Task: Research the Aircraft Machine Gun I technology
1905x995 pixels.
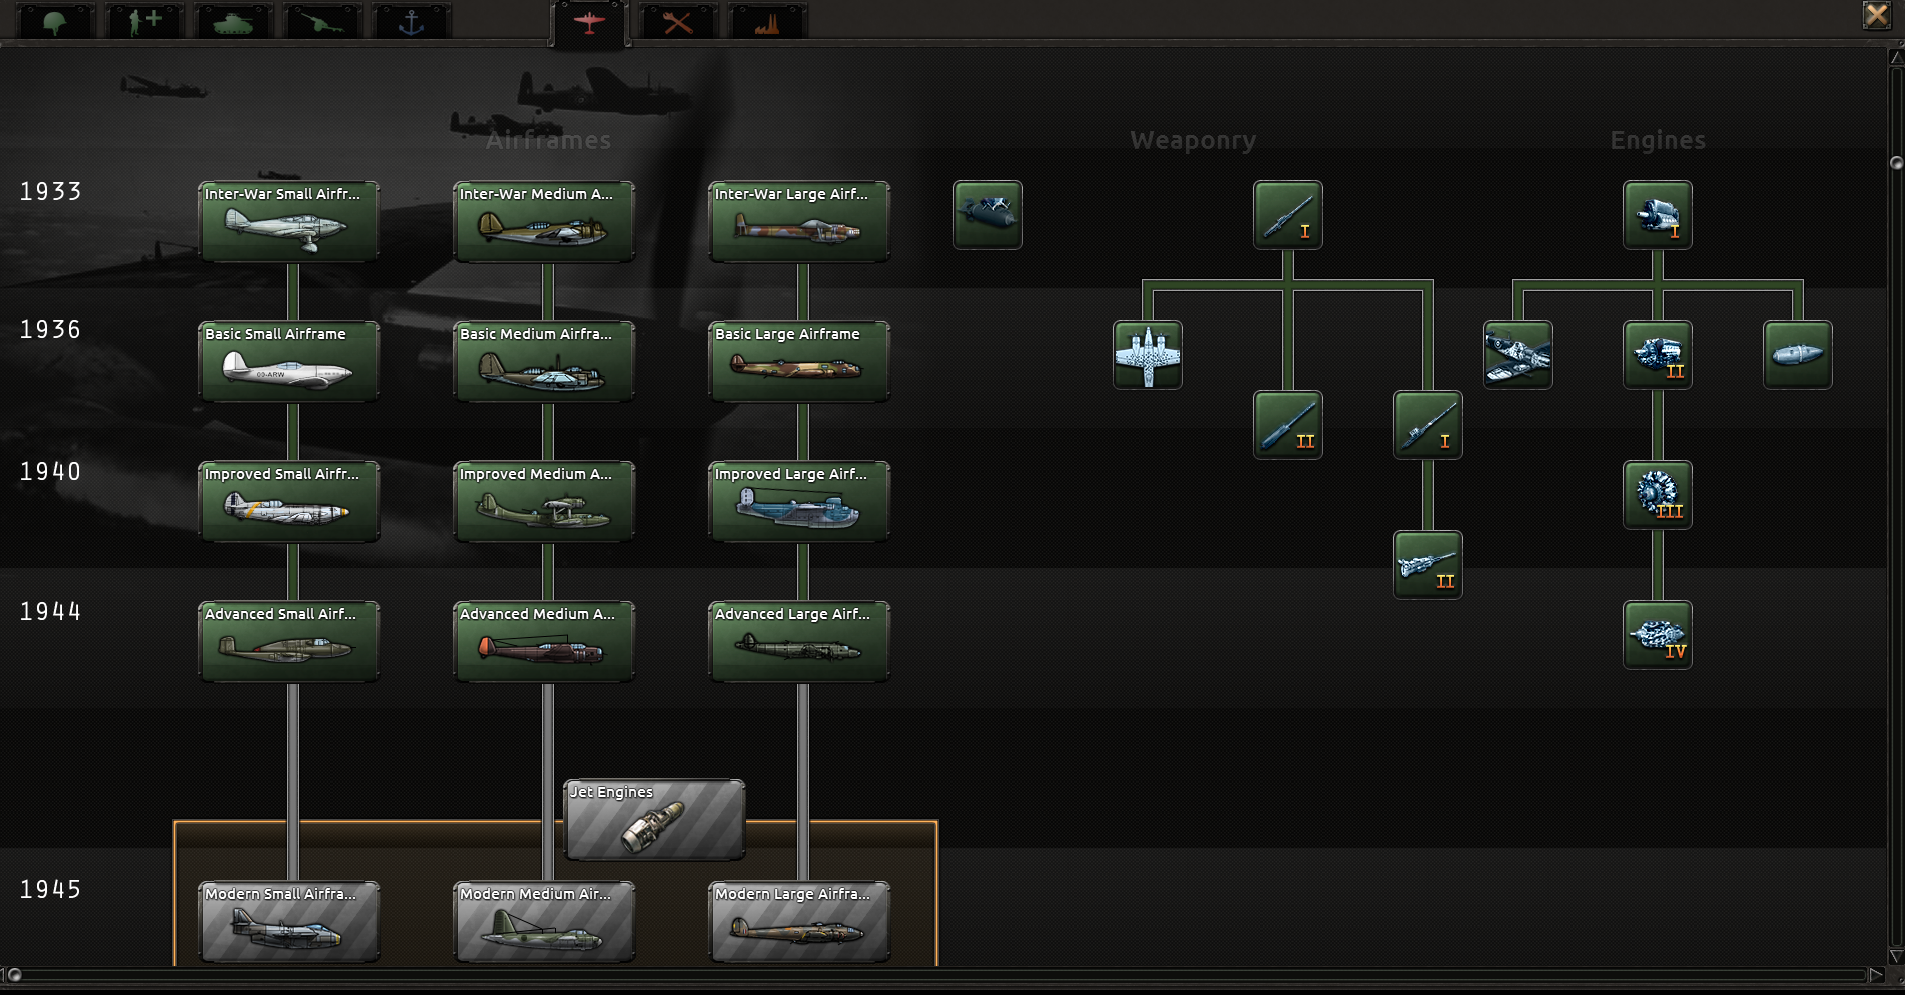Action: [x=1287, y=215]
